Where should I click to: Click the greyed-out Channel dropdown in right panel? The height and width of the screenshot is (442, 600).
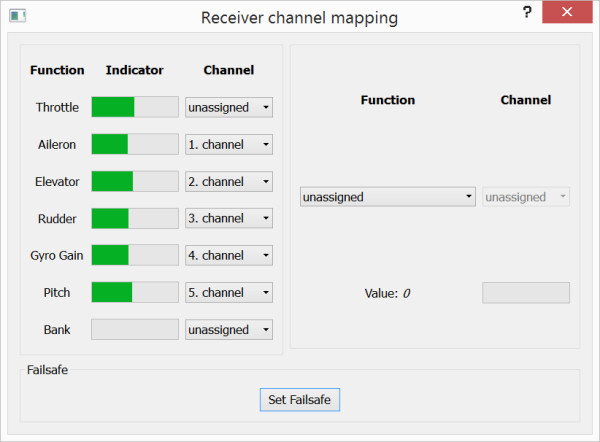click(526, 197)
